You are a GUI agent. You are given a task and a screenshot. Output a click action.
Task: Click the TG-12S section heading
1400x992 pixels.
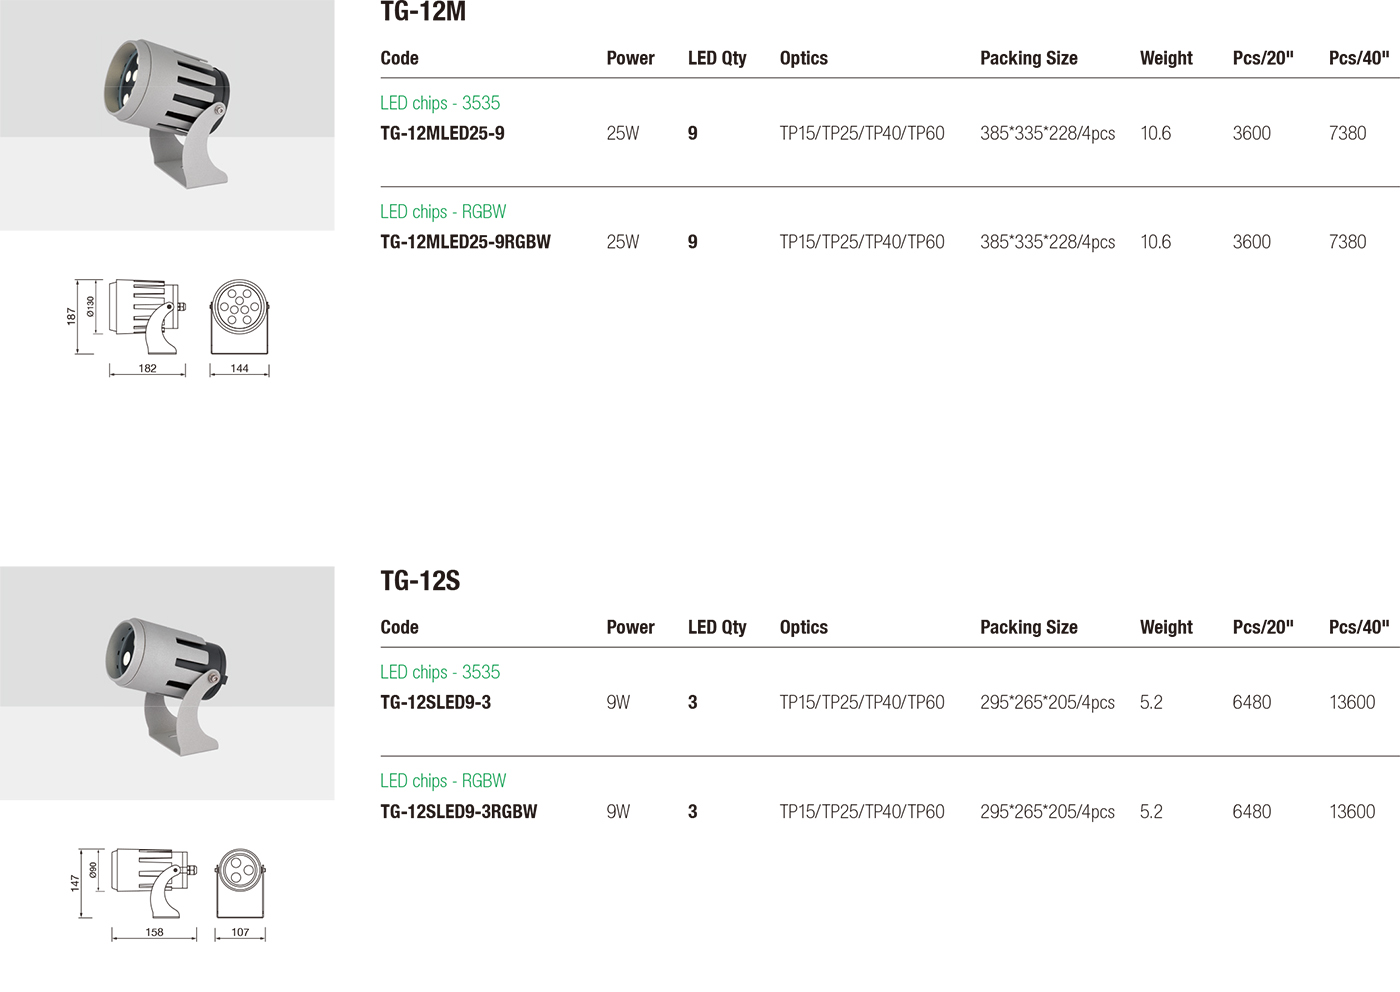pyautogui.click(x=420, y=581)
